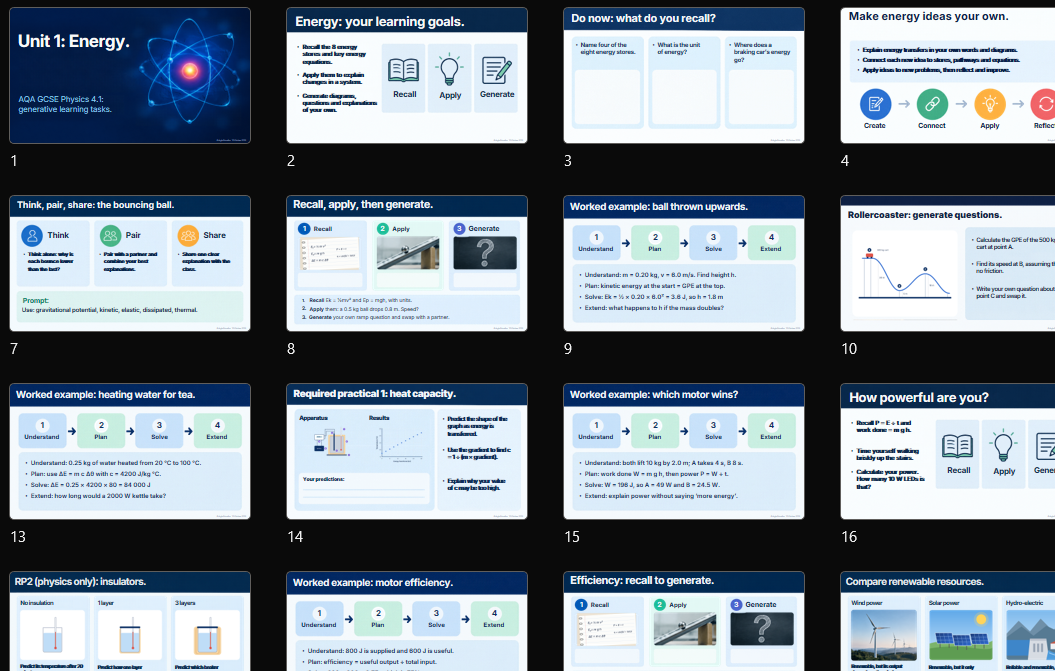Viewport: 1055px width, 671px height.
Task: Select the 'Efficiency: recall to generate.' slide
Action: (684, 621)
